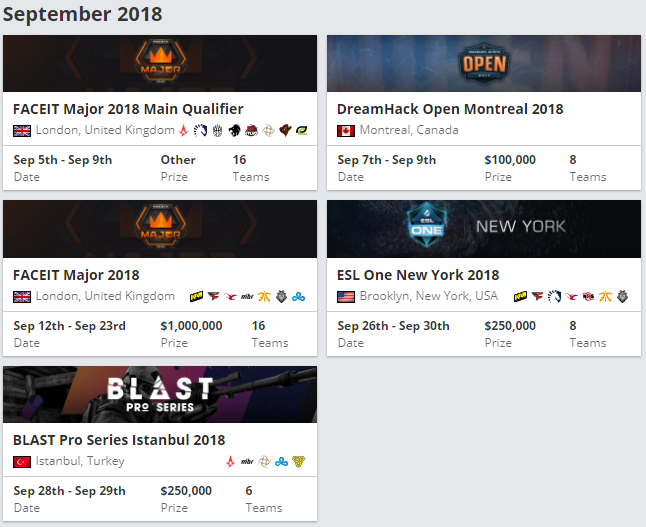Click the Fnatic logo in ESL One New York card
646x527 pixels.
pyautogui.click(x=605, y=296)
